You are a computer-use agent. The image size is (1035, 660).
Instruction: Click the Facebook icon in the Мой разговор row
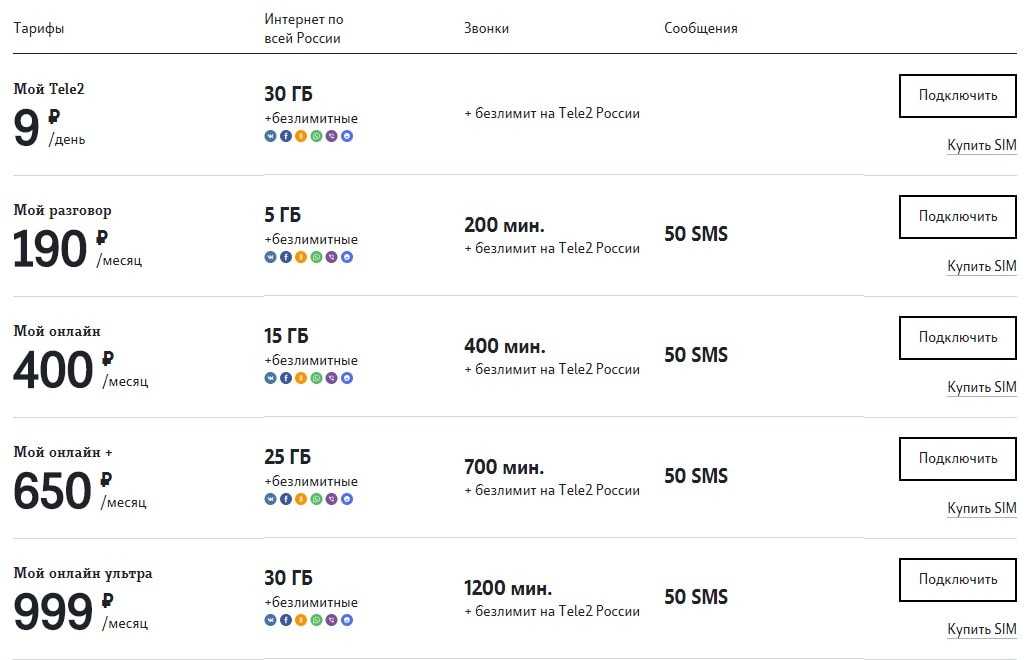click(286, 257)
